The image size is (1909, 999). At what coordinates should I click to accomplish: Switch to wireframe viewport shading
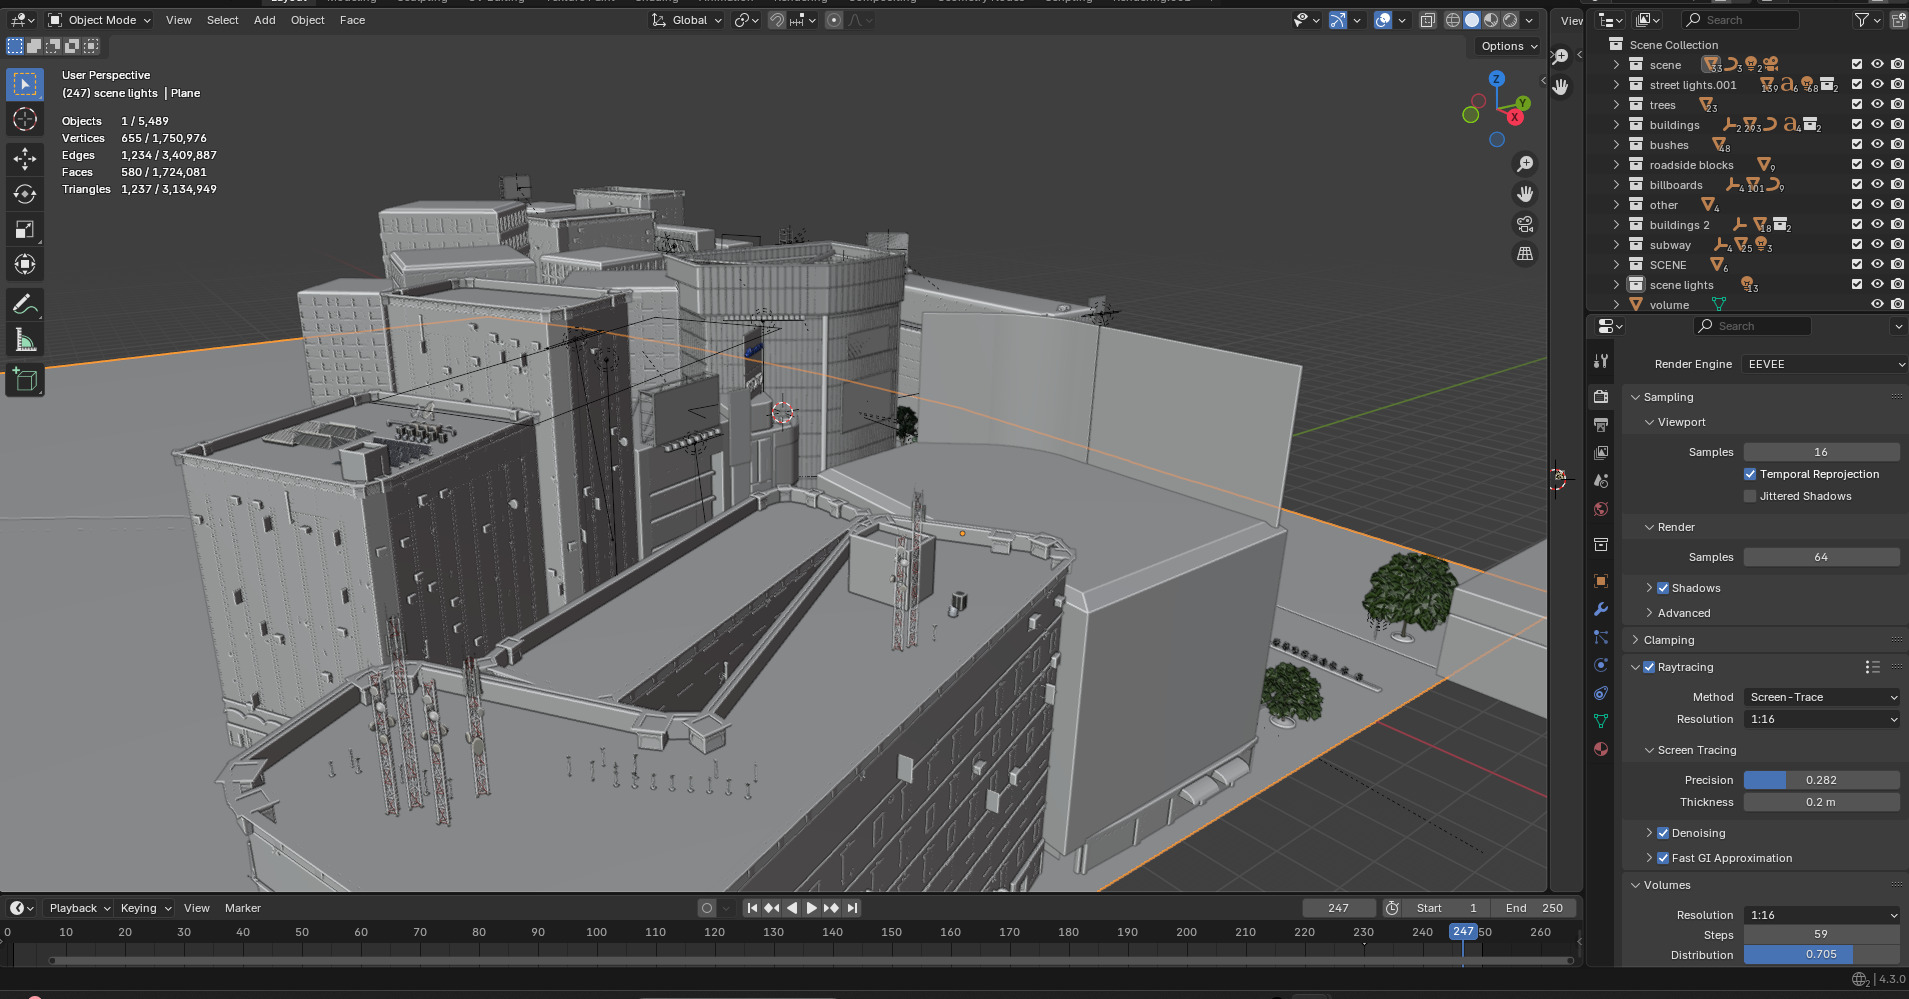1453,20
